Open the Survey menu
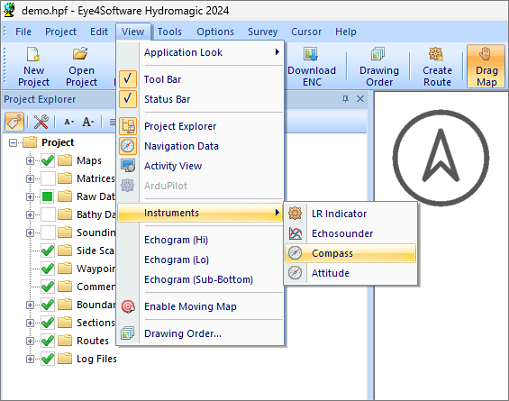This screenshot has height=401, width=509. (262, 32)
